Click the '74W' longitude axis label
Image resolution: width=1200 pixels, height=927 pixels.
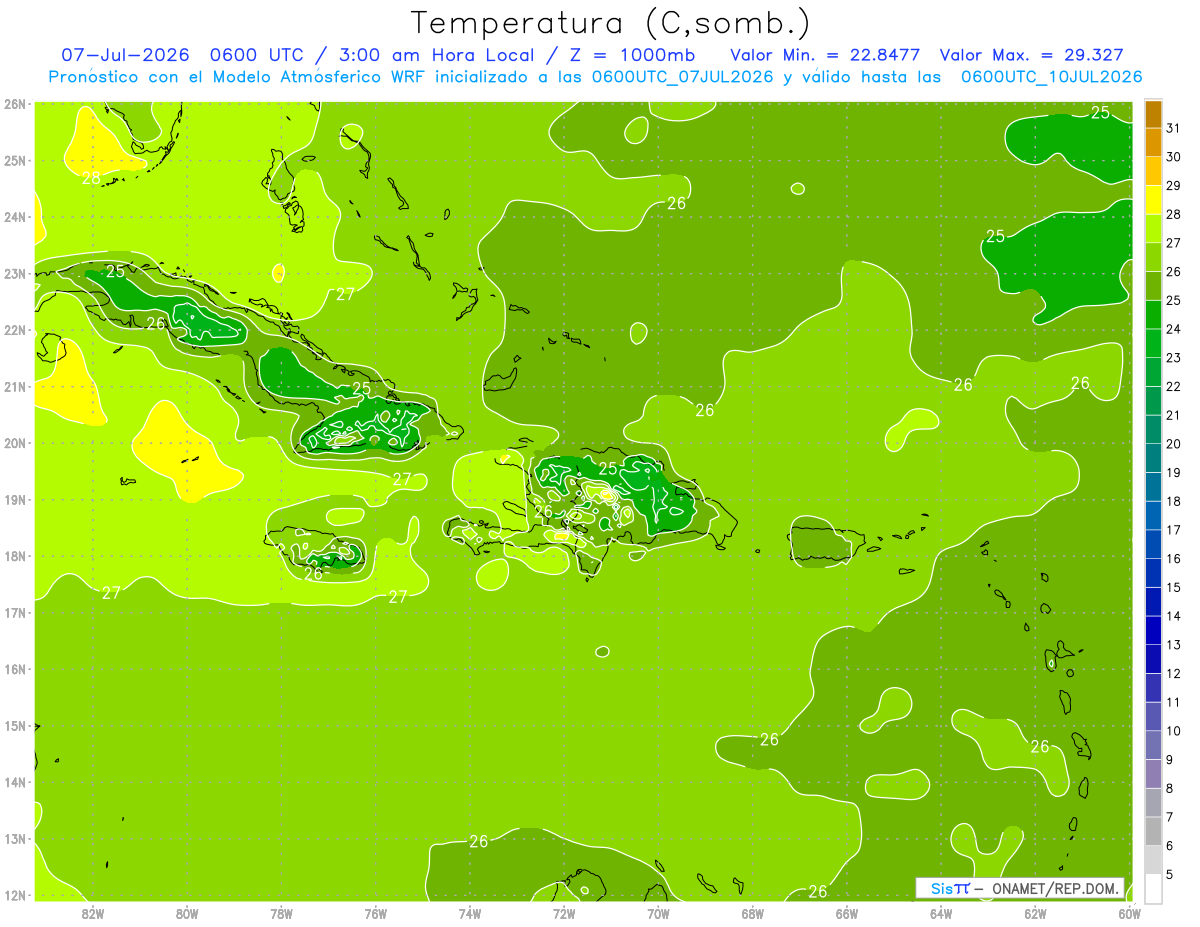tap(470, 914)
